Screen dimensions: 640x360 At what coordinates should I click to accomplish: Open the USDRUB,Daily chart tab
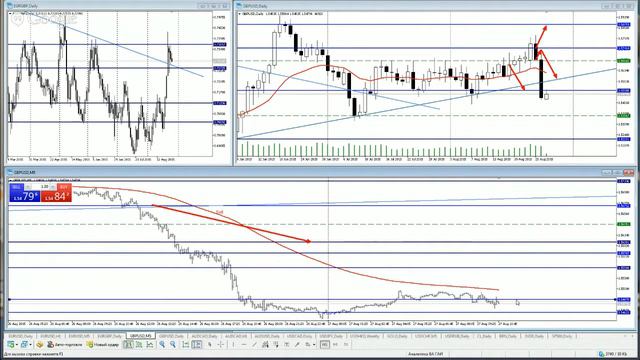pos(457,336)
